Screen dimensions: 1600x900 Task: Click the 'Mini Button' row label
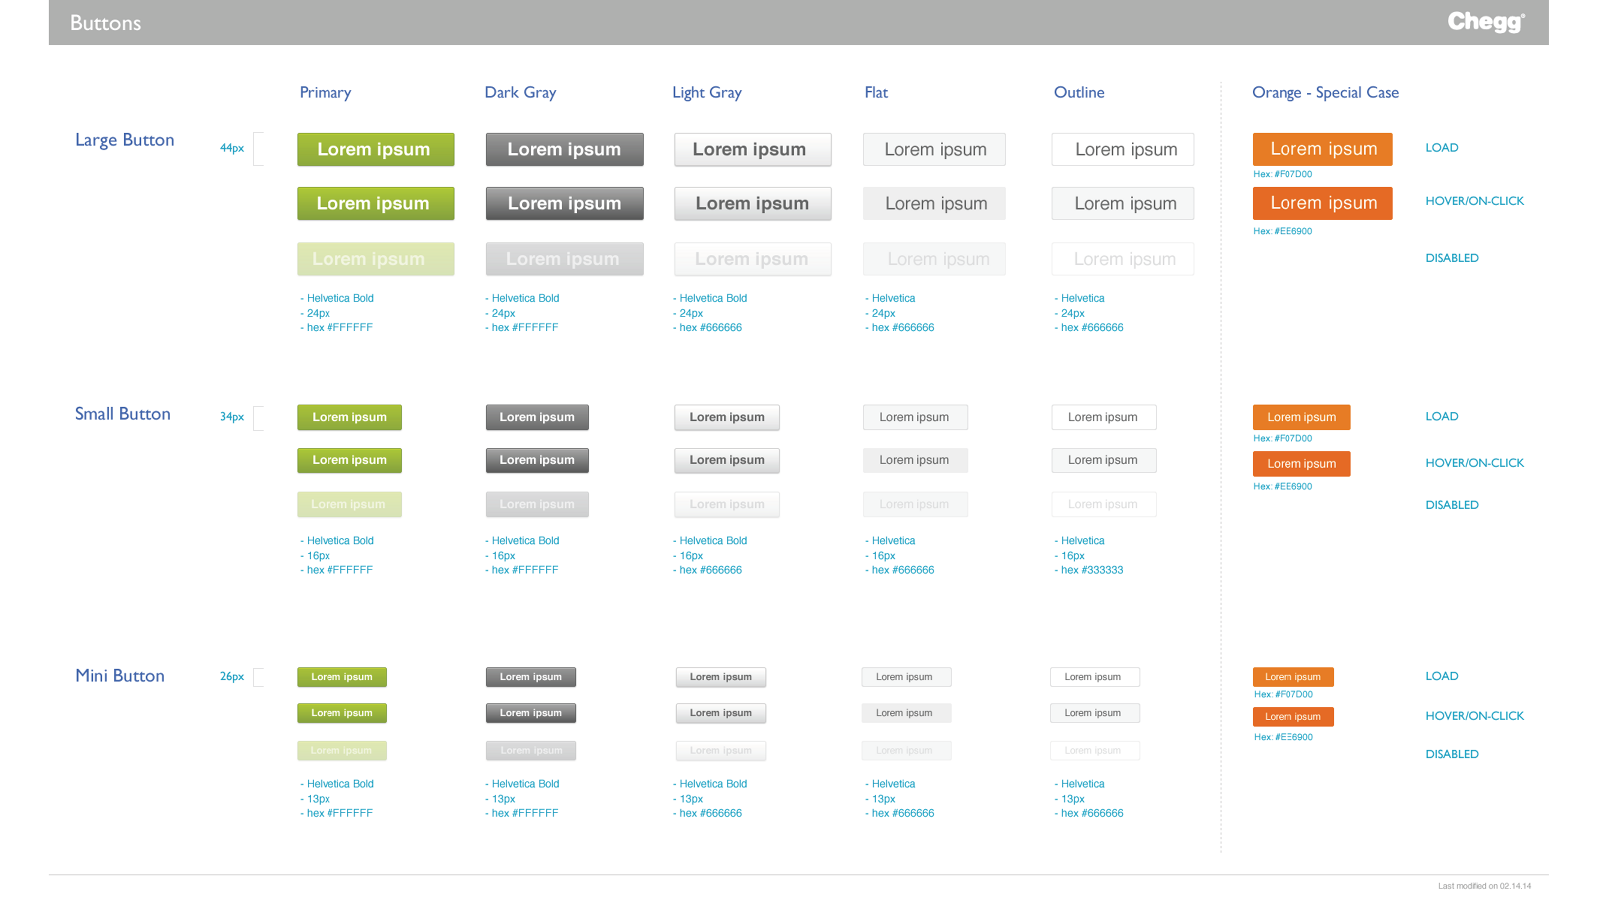coord(120,676)
